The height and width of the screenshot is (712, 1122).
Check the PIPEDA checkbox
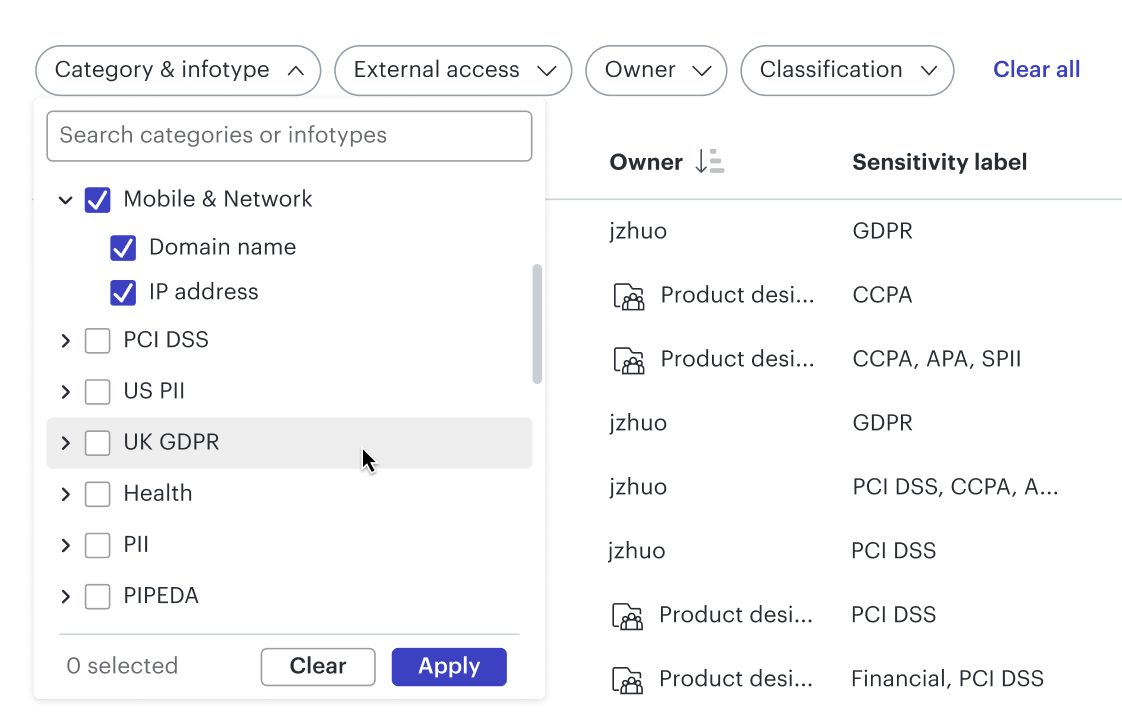(97, 596)
